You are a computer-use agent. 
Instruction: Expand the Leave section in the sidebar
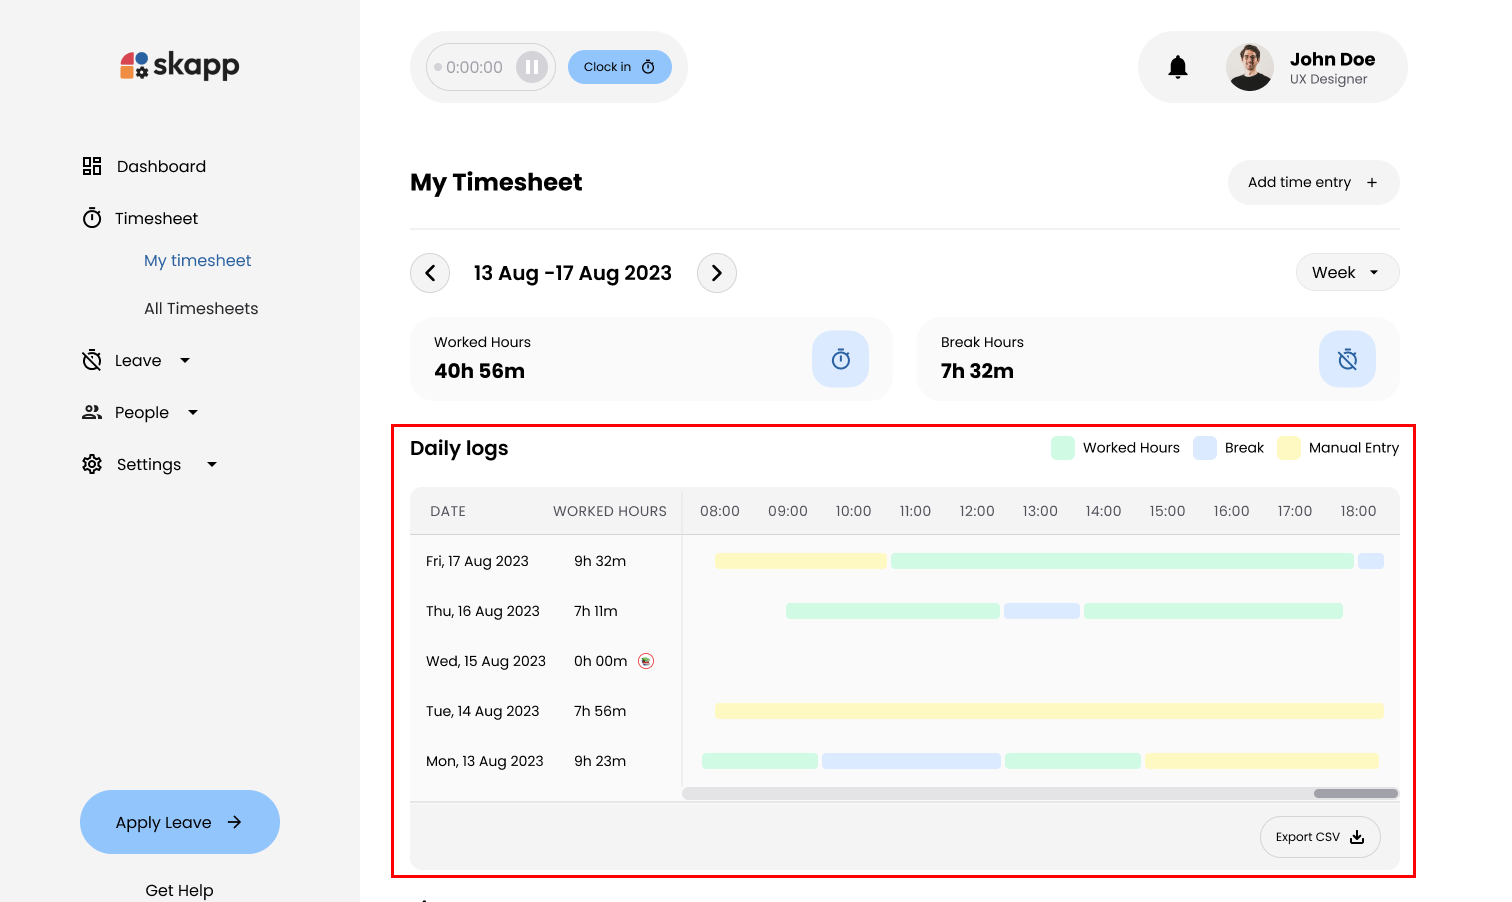point(185,360)
